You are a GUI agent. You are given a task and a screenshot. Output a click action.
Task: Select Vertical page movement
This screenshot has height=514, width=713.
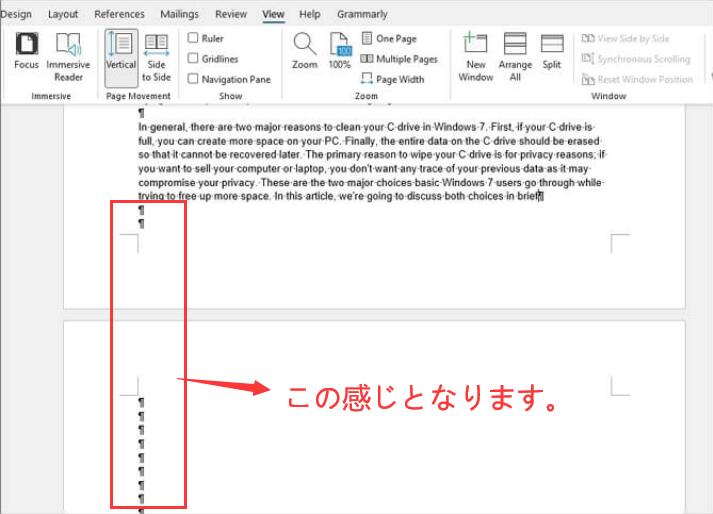pyautogui.click(x=121, y=58)
